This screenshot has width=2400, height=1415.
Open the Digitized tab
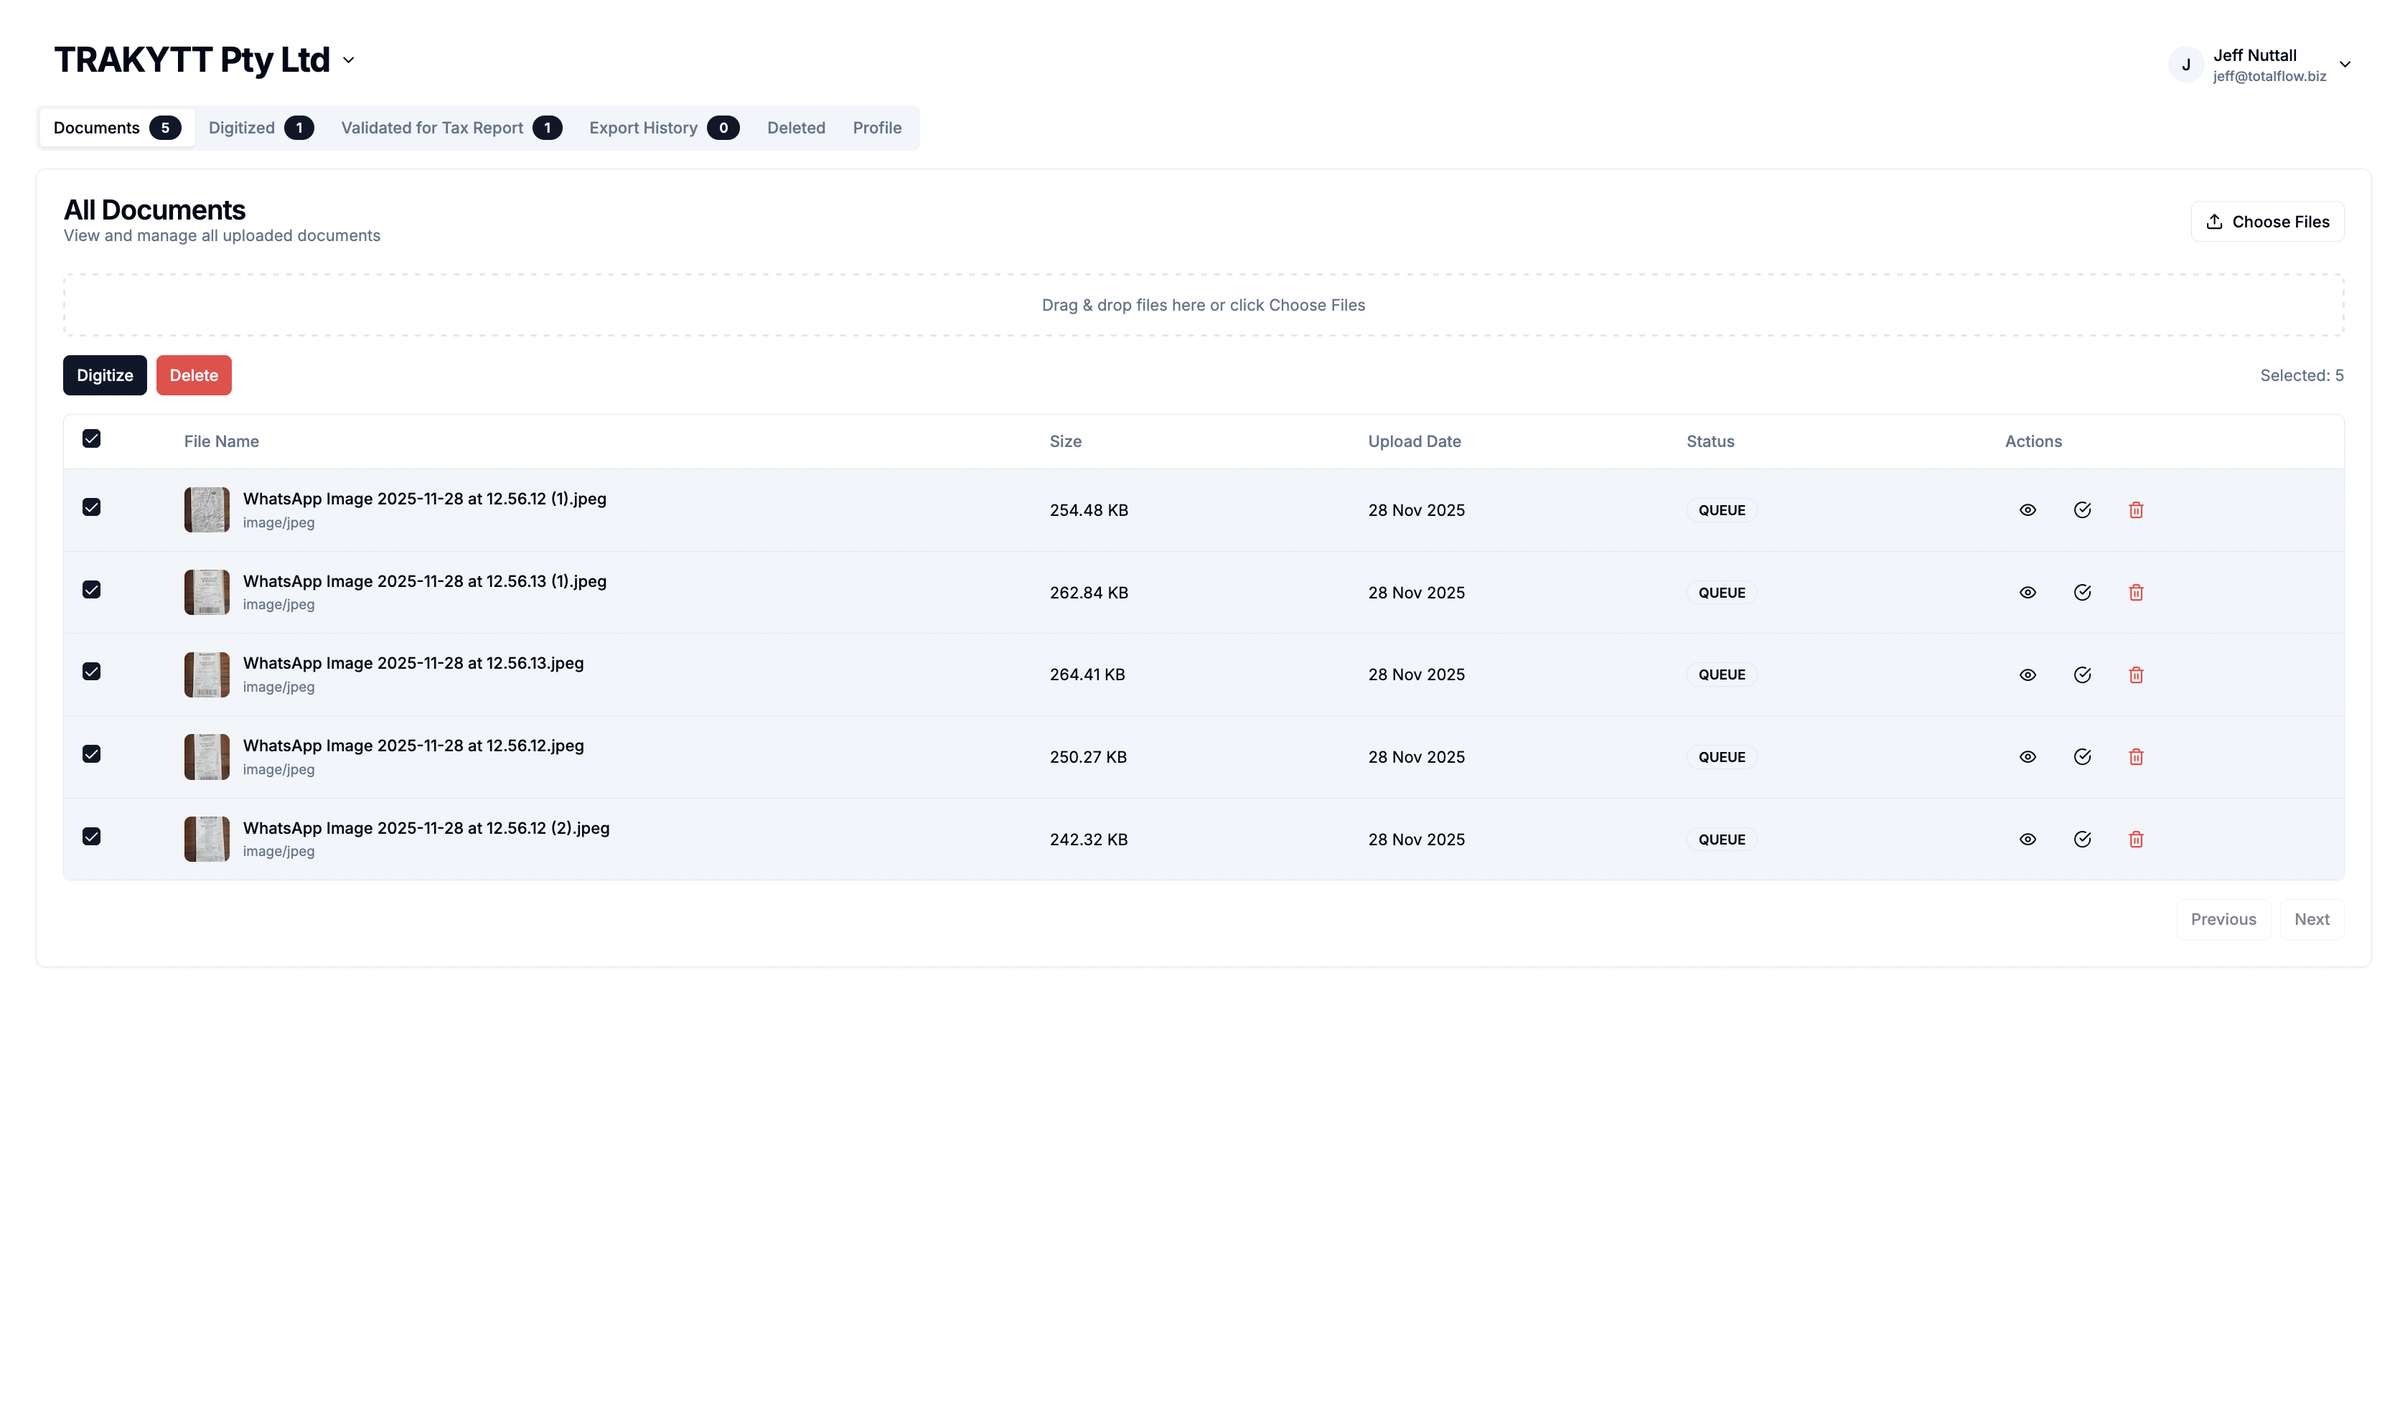point(260,128)
